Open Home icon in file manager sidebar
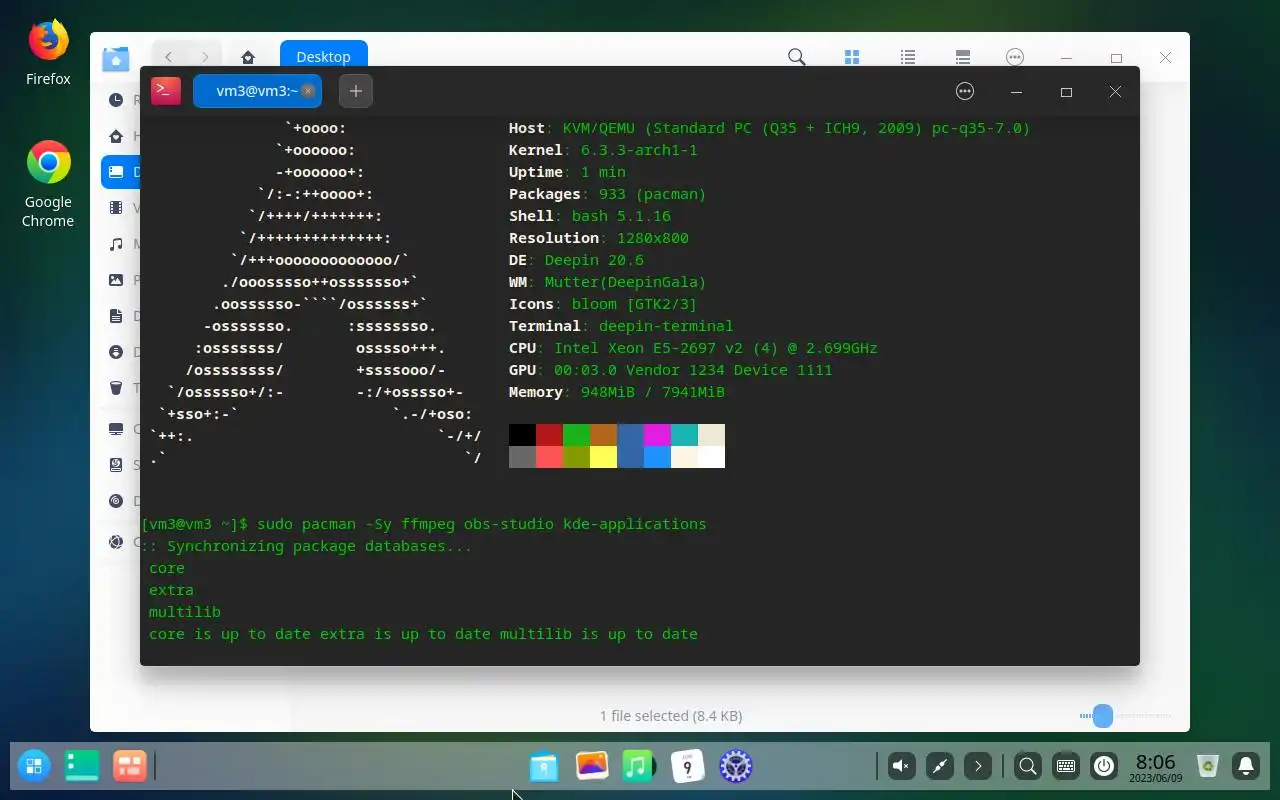This screenshot has height=800, width=1280. pos(116,135)
